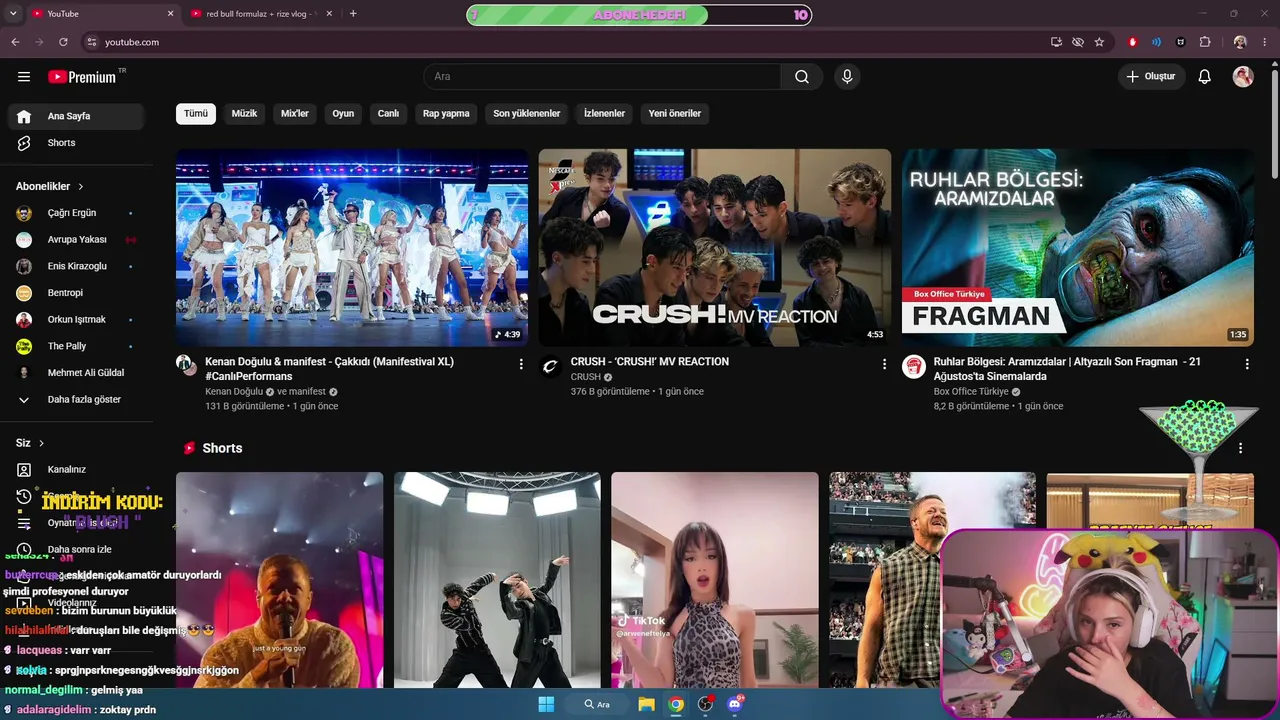
Task: Open the YouTube account avatar menu
Action: [1243, 77]
